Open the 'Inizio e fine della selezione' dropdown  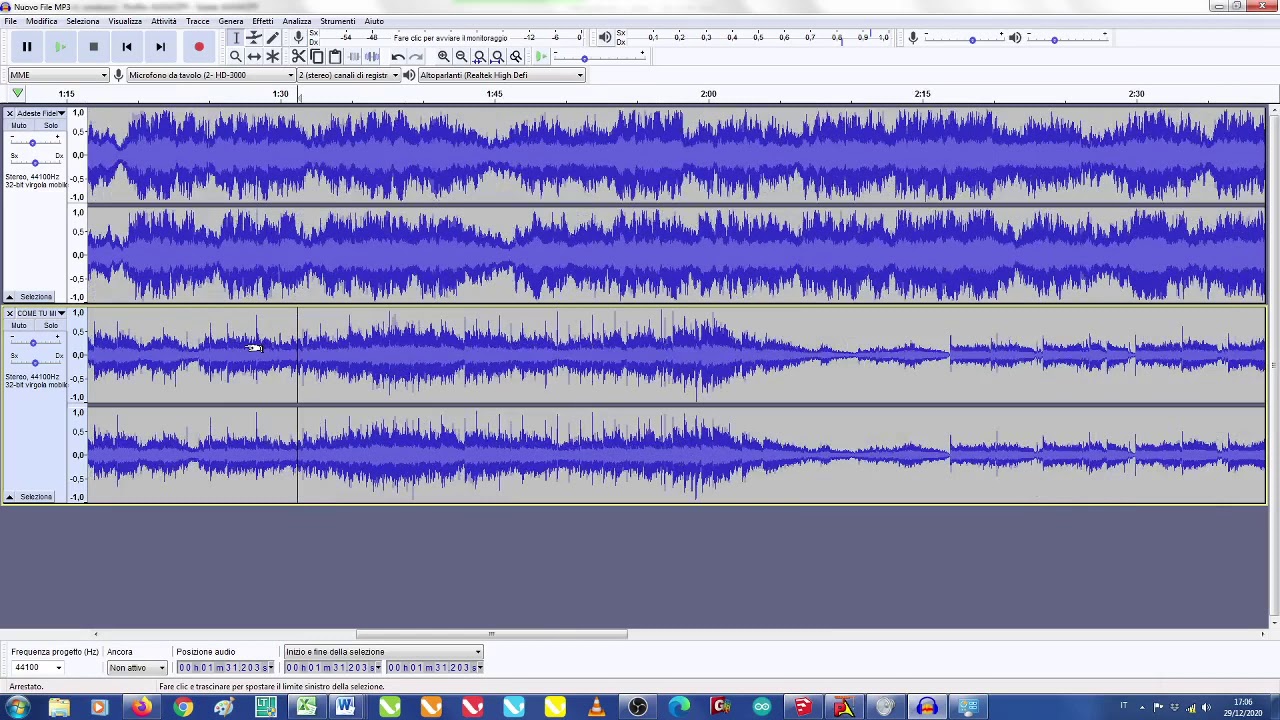[x=383, y=652]
